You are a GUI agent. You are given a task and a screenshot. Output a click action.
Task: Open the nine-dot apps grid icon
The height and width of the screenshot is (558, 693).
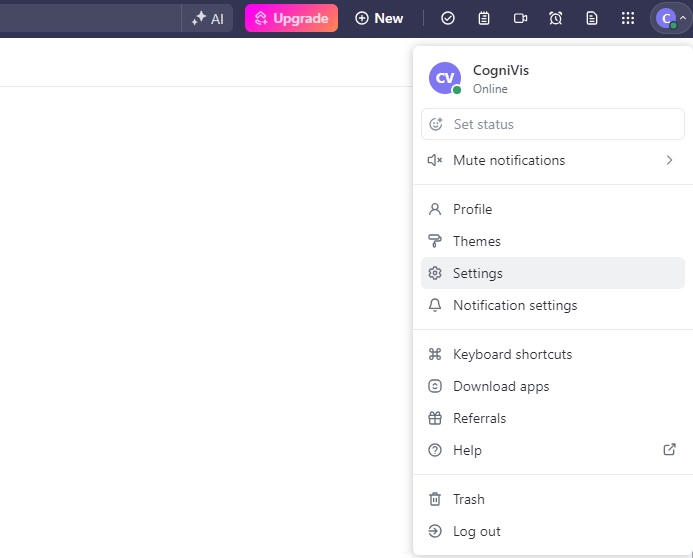point(628,18)
